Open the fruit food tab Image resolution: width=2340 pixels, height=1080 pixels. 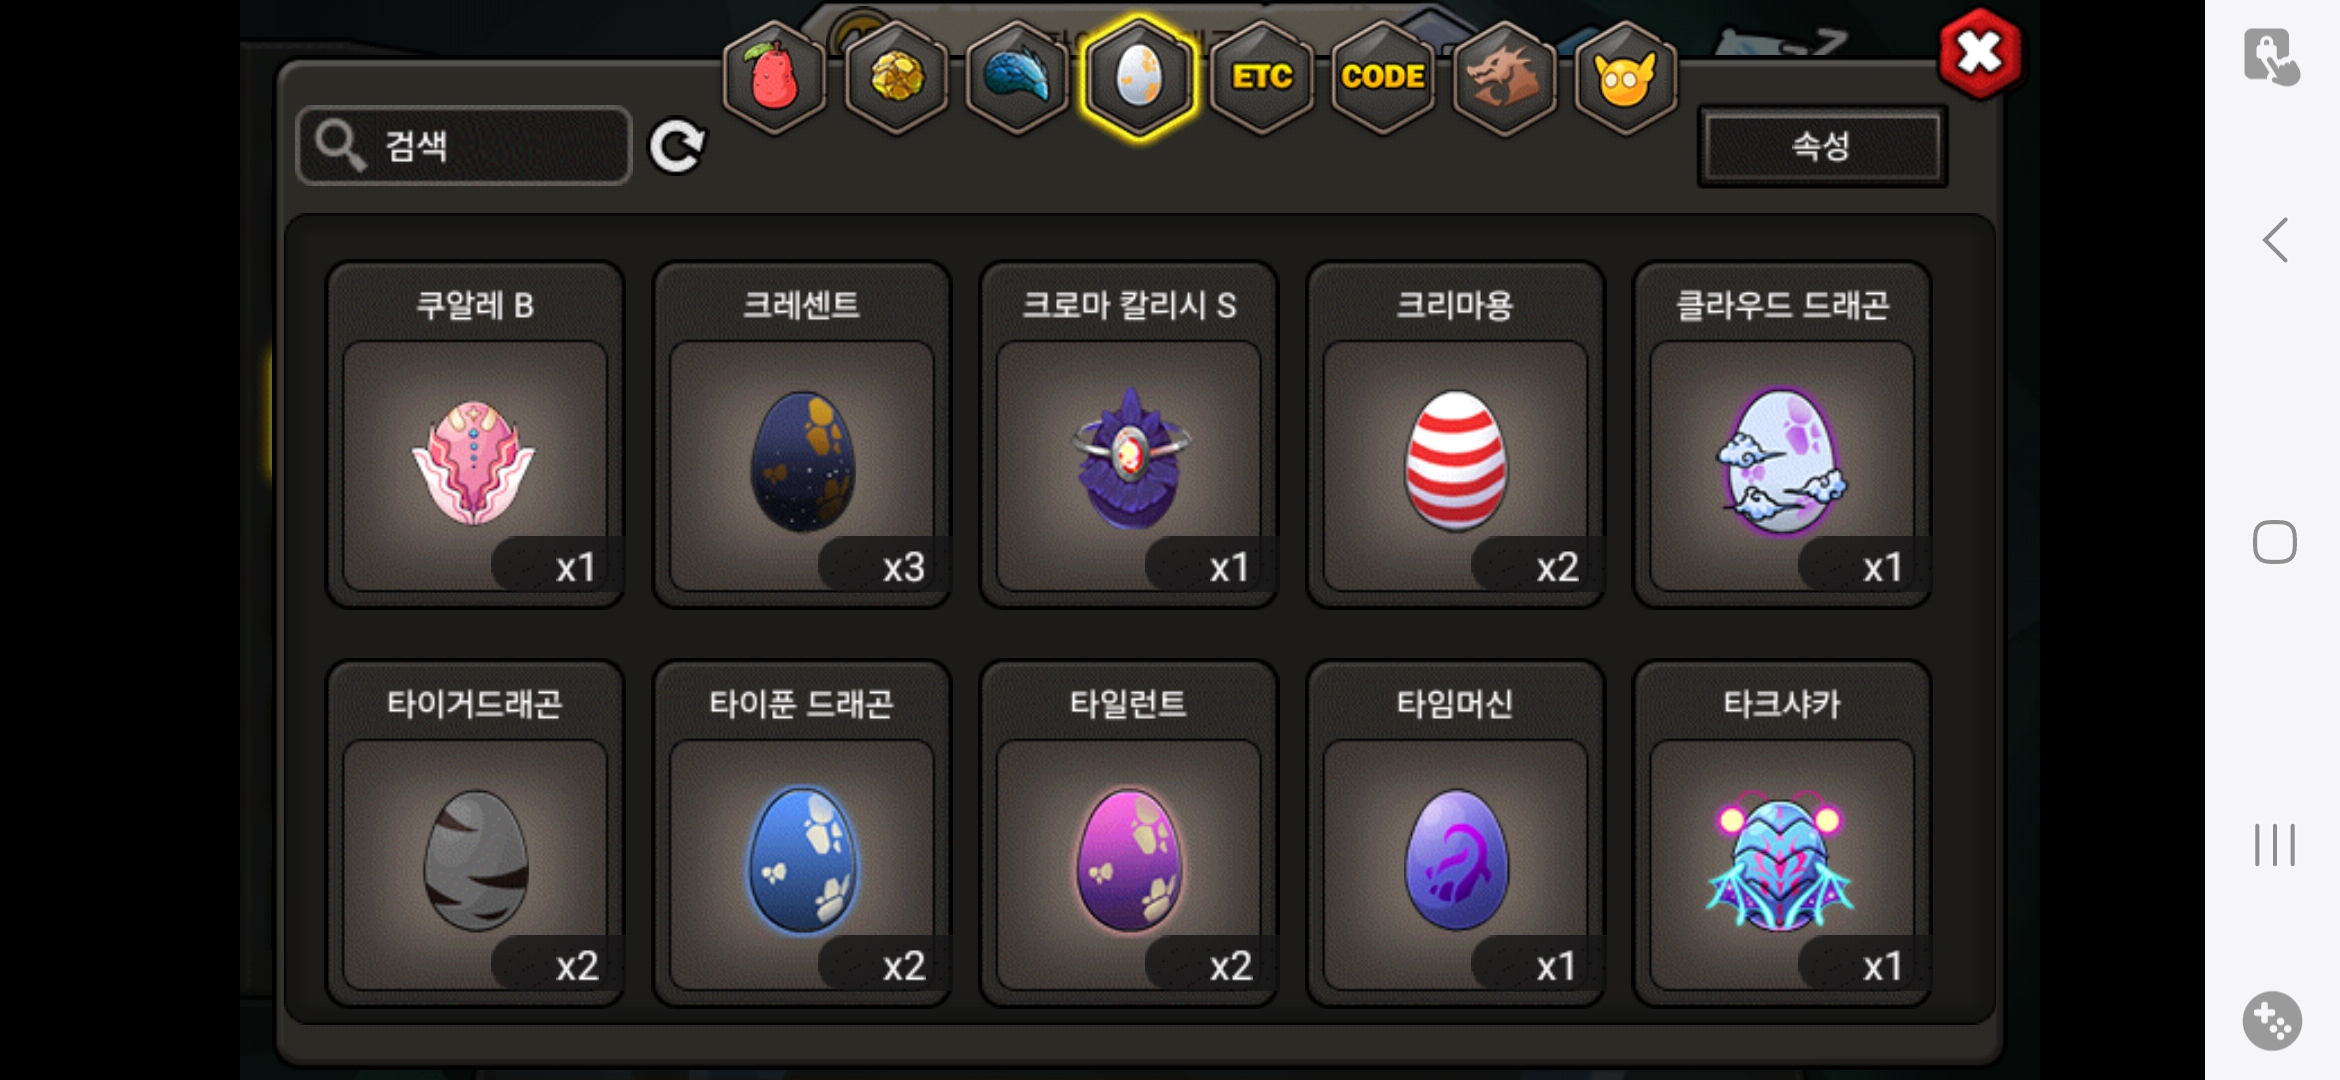775,77
